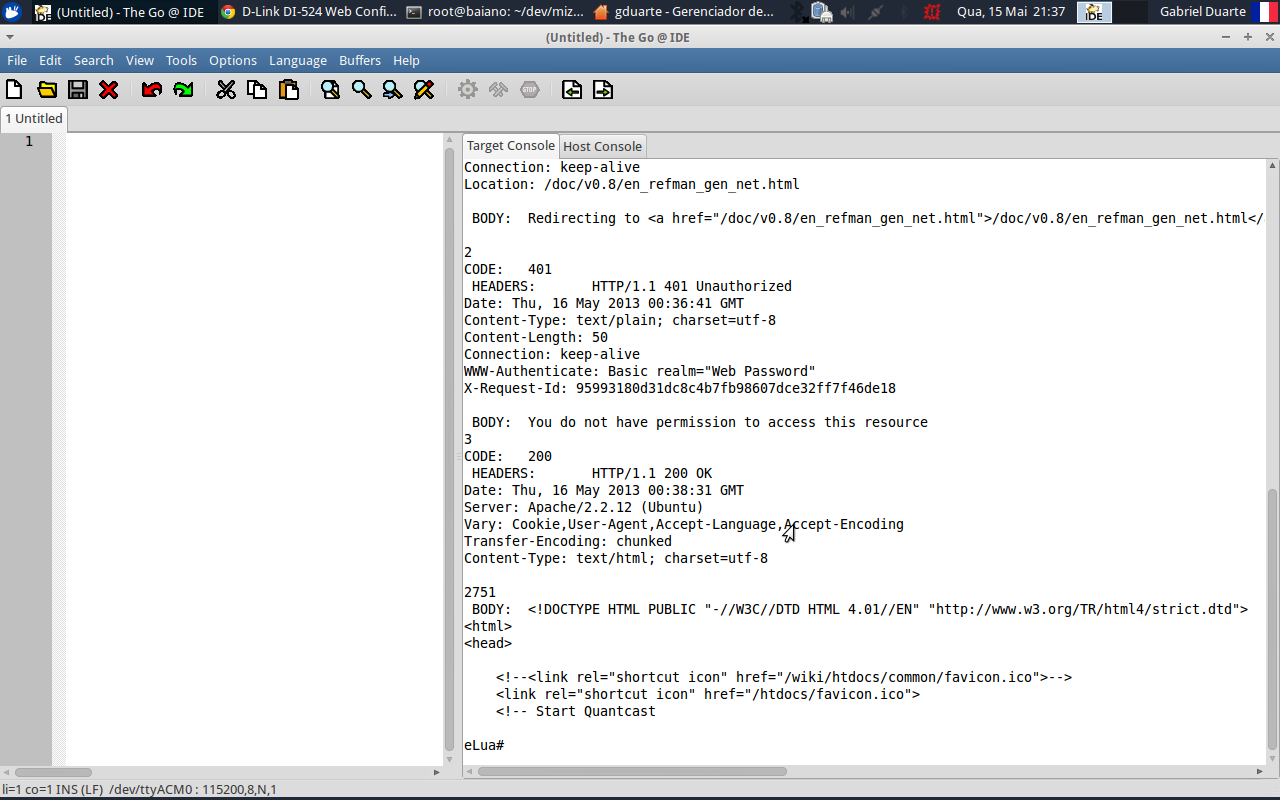This screenshot has width=1280, height=800.
Task: Switch to the D-Link DI-524 taskbar window
Action: pos(308,12)
